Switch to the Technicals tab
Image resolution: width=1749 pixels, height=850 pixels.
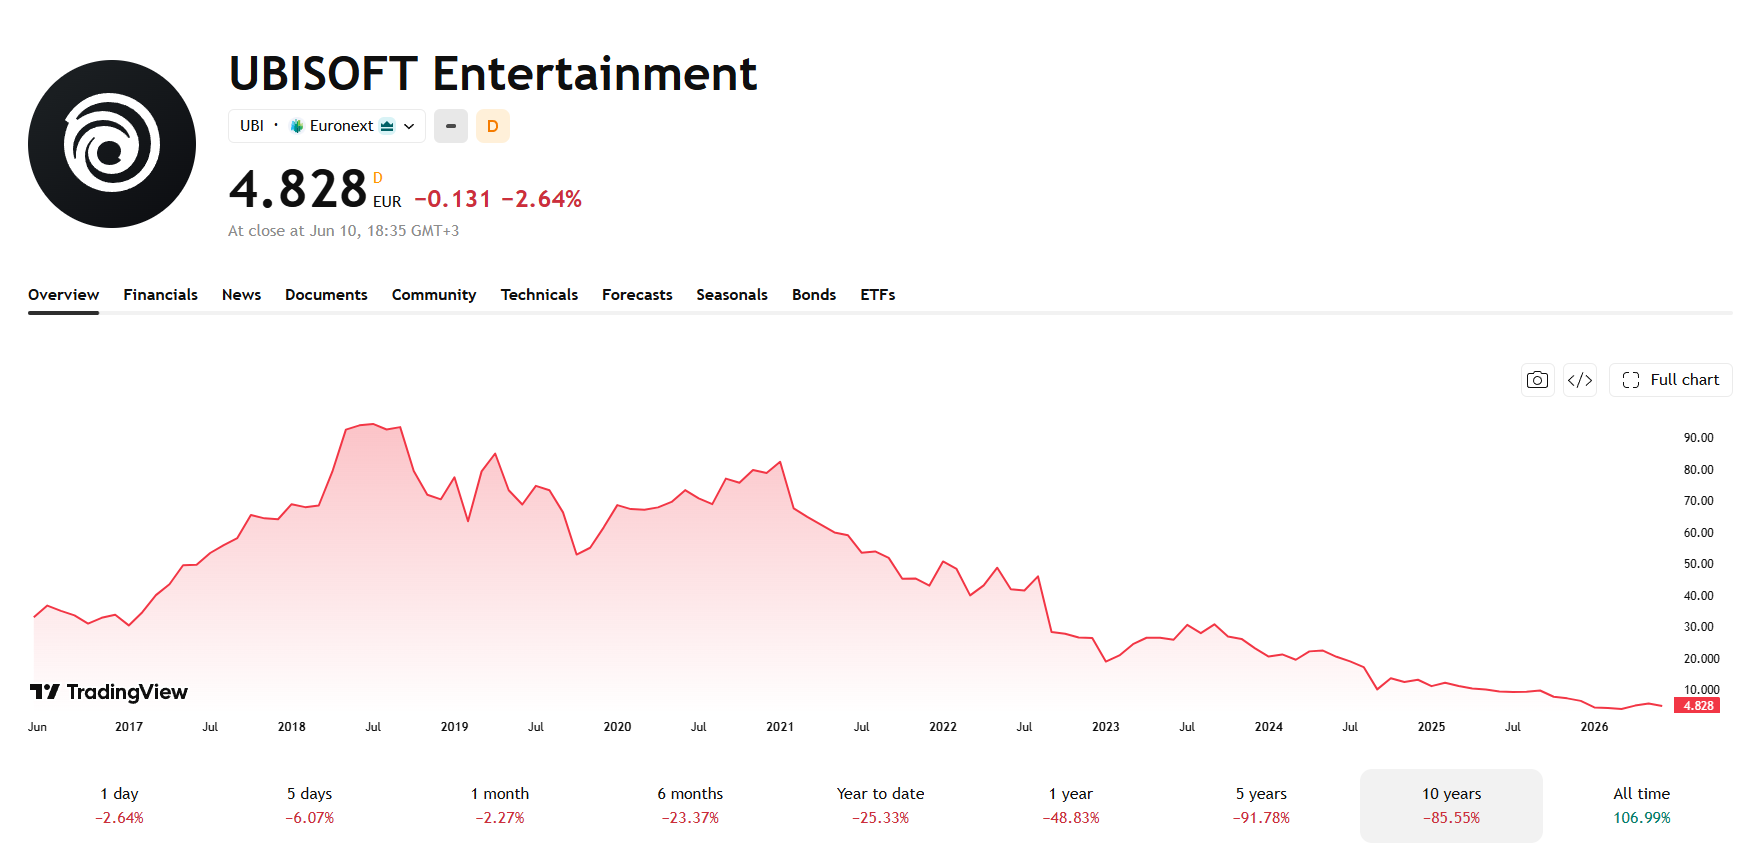(539, 295)
